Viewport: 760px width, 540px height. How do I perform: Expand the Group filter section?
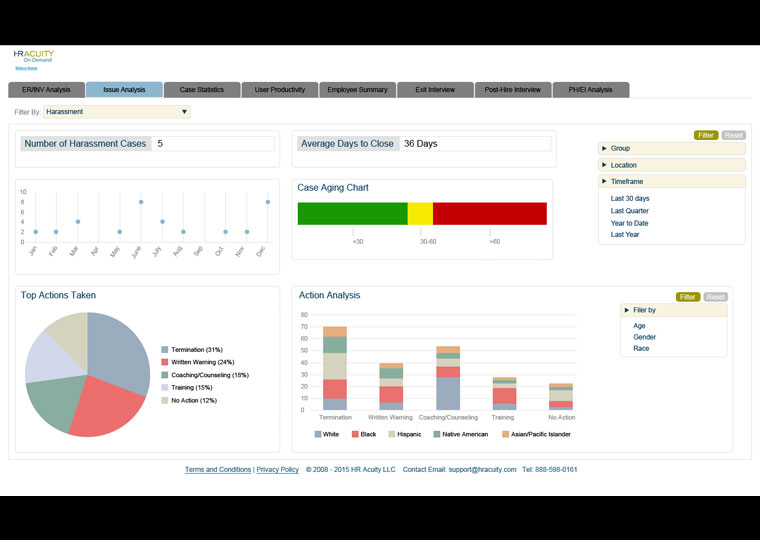coord(672,148)
